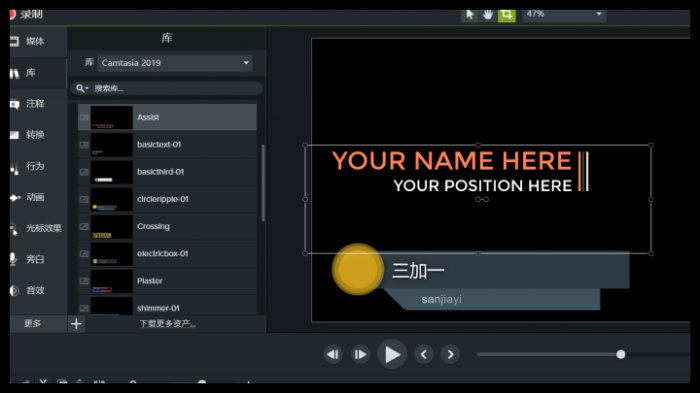Open the 47% canvas zoom dropdown
The width and height of the screenshot is (700, 393).
point(564,14)
